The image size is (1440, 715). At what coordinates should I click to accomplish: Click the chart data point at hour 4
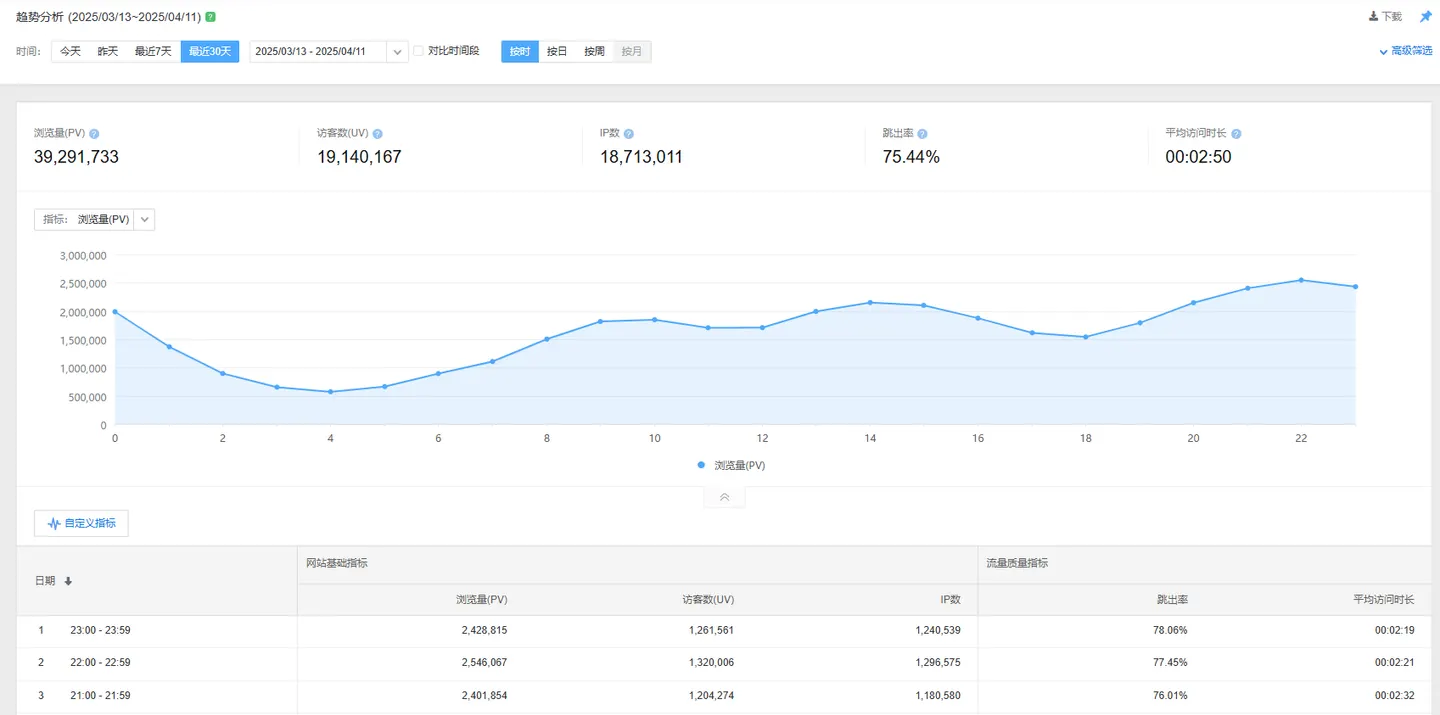pyautogui.click(x=331, y=392)
